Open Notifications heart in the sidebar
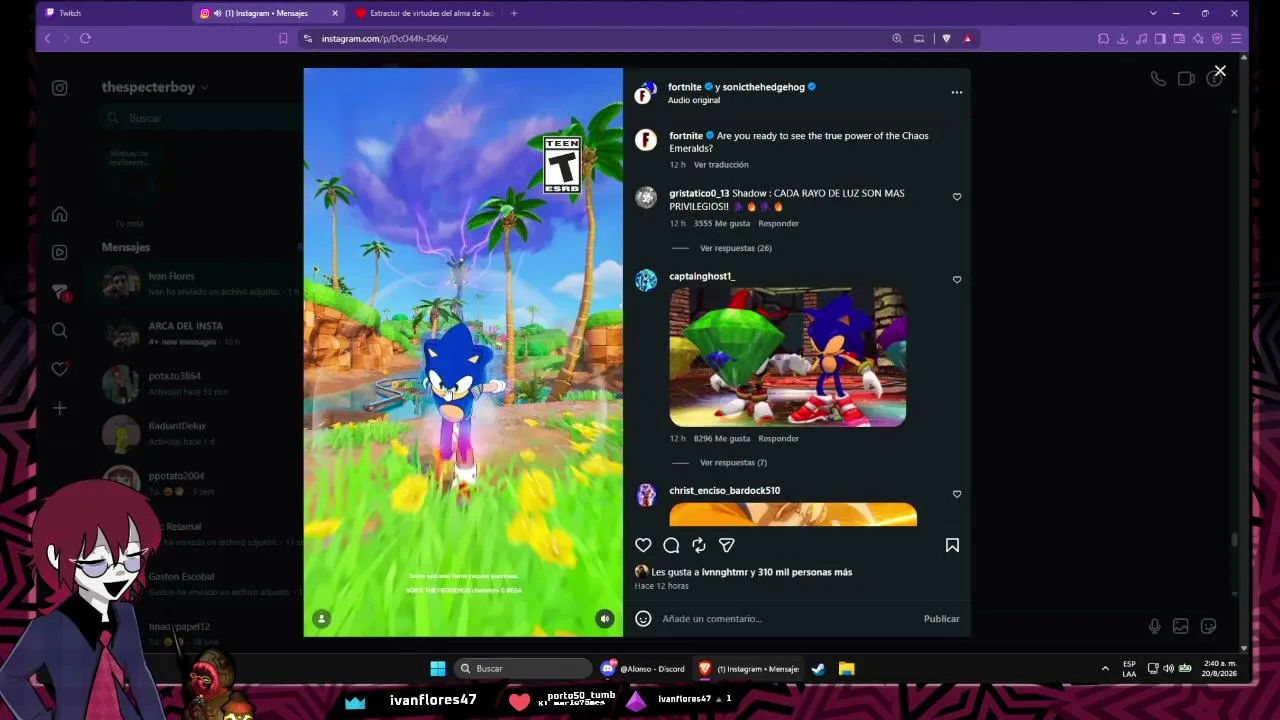The image size is (1280, 720). coord(60,369)
